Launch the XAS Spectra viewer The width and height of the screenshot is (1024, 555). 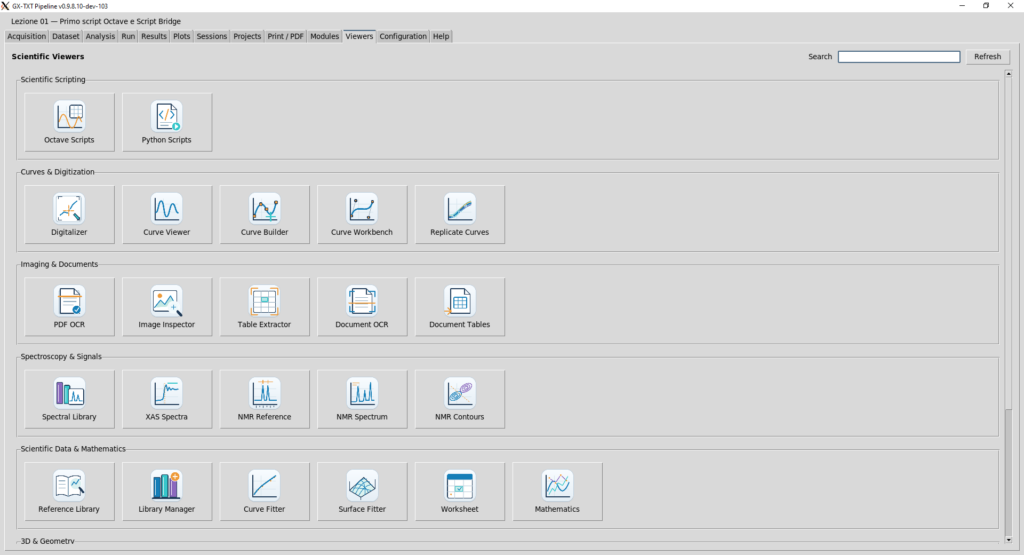[x=167, y=400]
